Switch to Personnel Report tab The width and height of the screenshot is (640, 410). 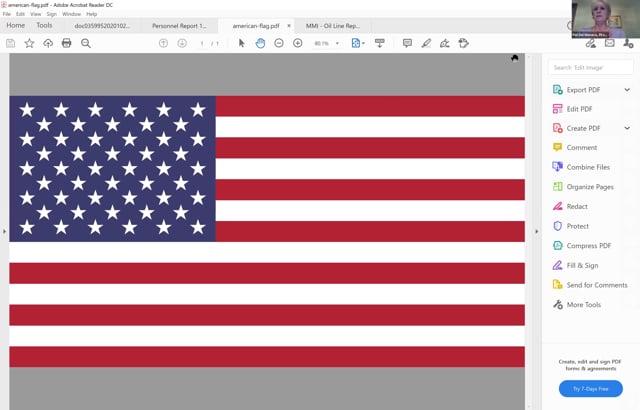click(179, 26)
